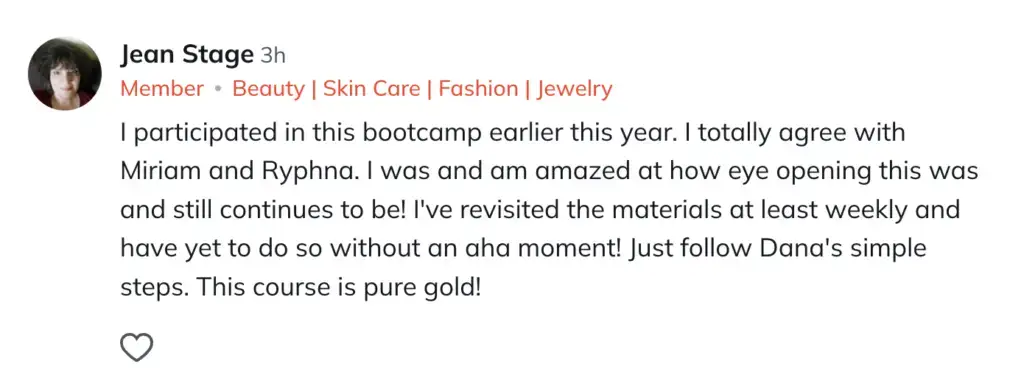Viewport: 1024px width, 392px height.
Task: Click Jewelry in the member tagline
Action: point(575,89)
